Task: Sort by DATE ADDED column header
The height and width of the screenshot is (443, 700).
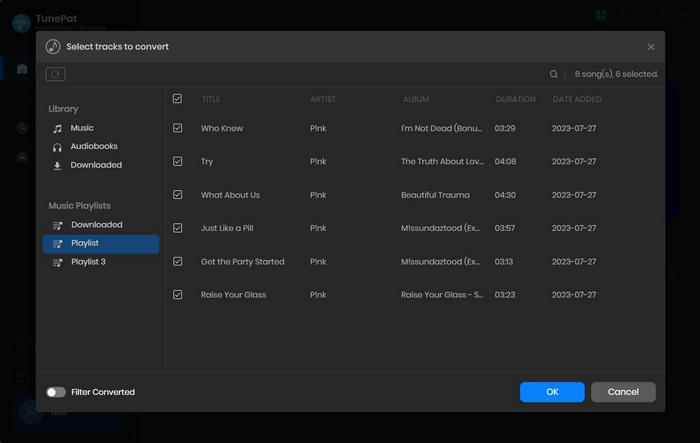Action: [x=577, y=99]
